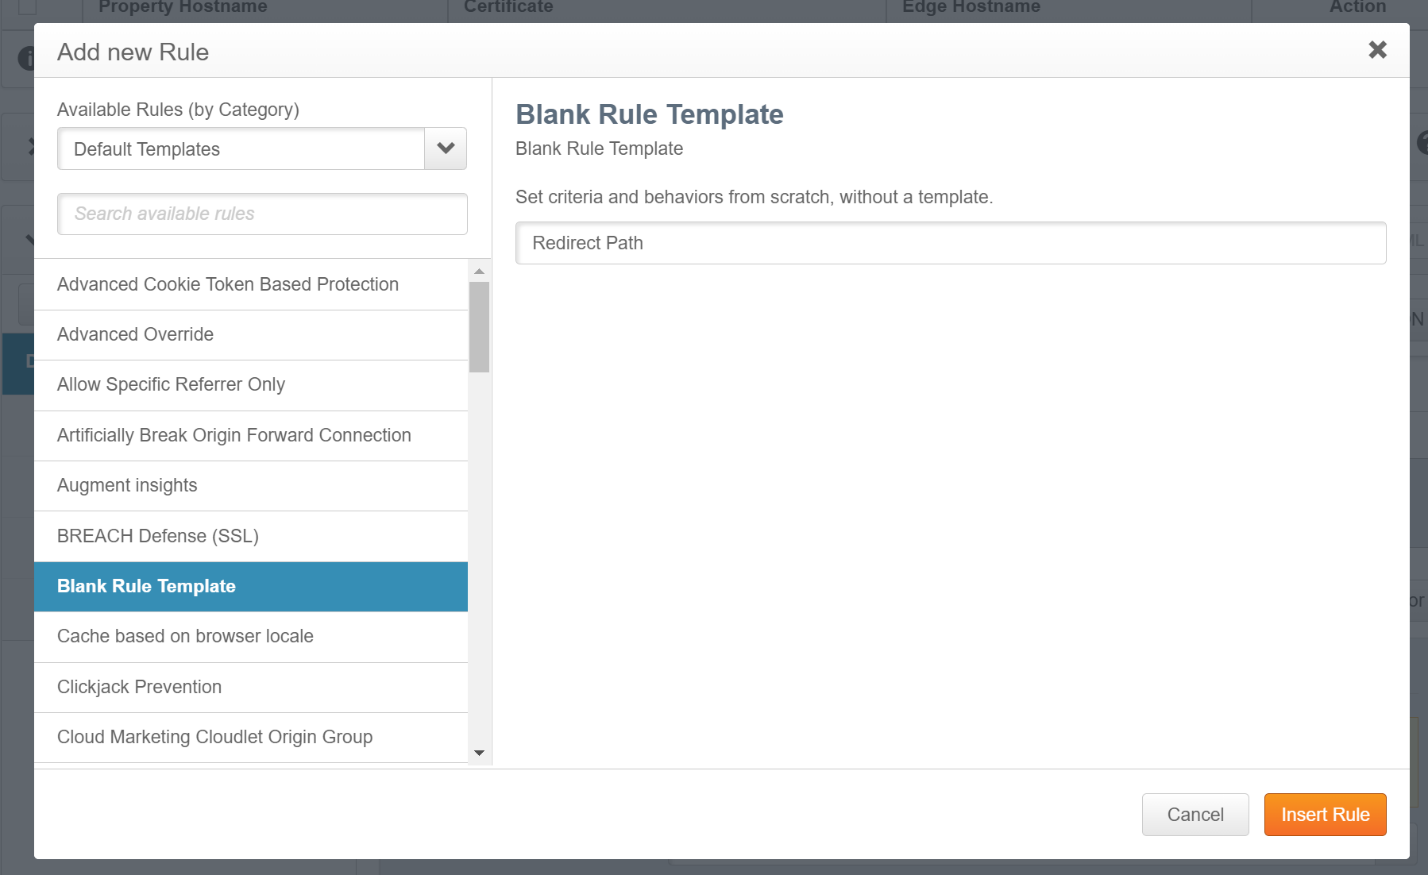Select Advanced Cookie Token Based Protection rule
Screen dimensions: 1428x875
[228, 285]
